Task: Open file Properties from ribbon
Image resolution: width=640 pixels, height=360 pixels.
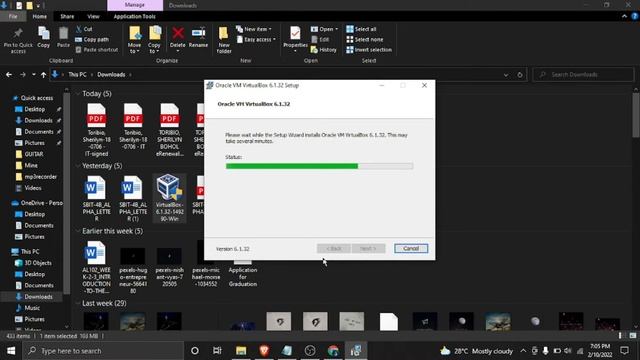Action: 295,40
